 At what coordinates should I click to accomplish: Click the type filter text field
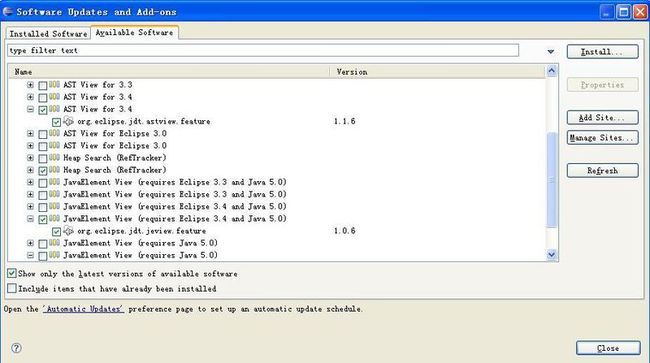263,51
